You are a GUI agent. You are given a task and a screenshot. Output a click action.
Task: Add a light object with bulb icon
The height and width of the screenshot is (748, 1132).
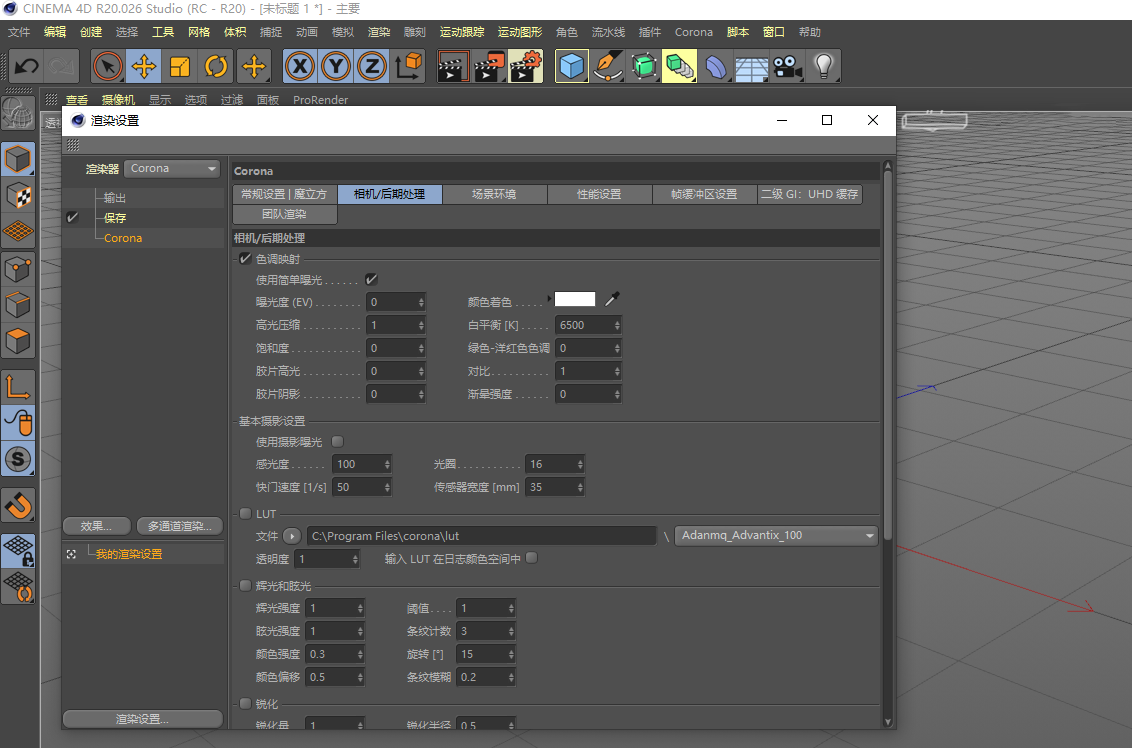pos(823,67)
